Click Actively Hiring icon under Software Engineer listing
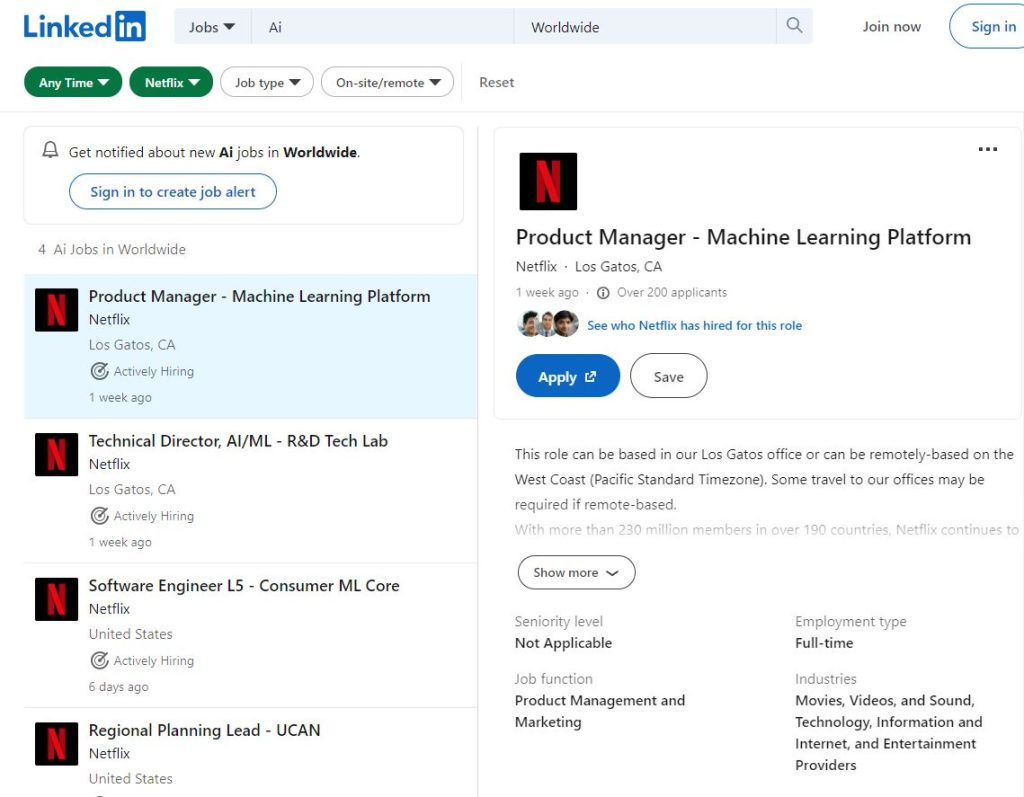The width and height of the screenshot is (1024, 797). click(99, 660)
